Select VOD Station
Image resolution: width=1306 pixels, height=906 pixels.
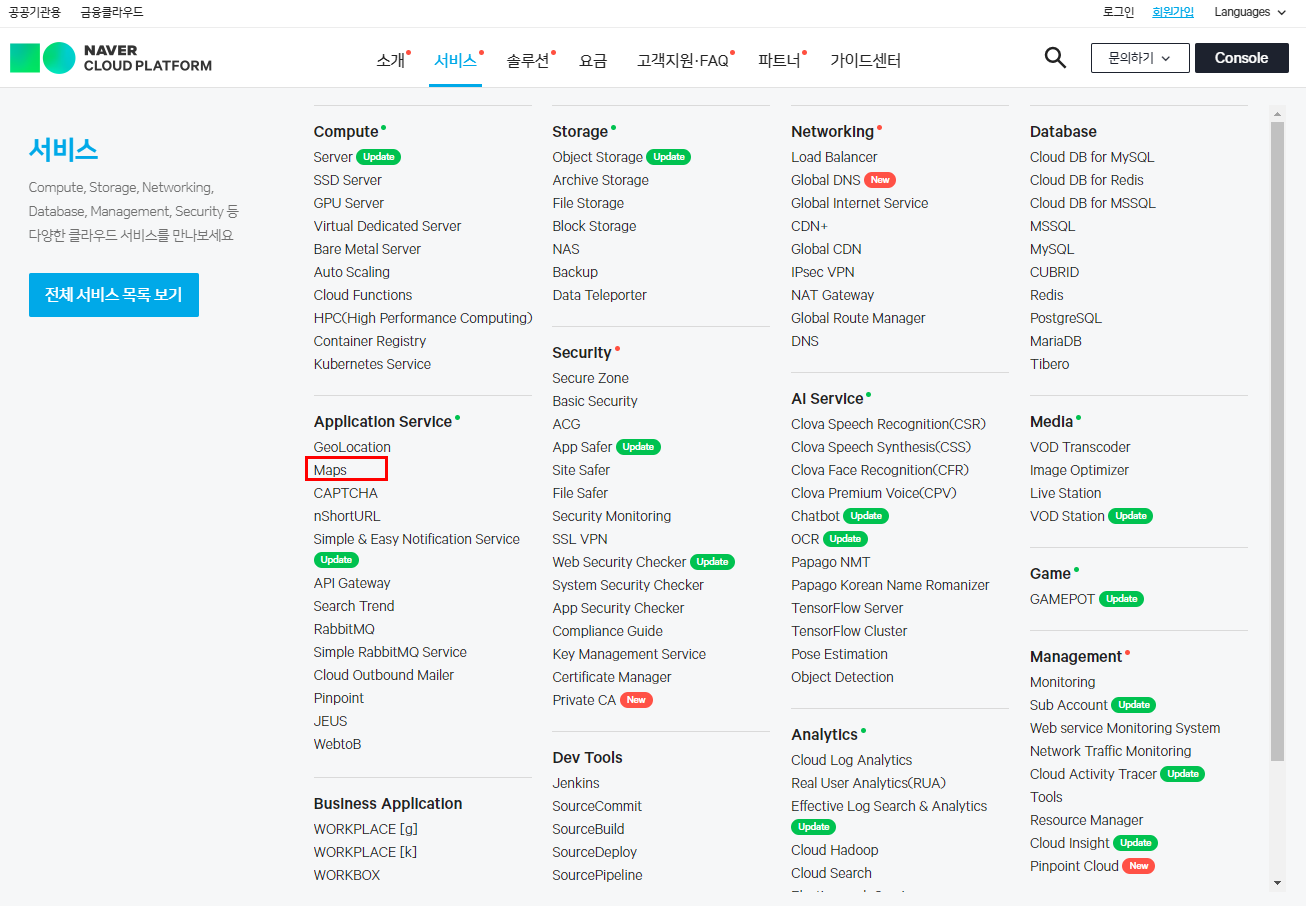(x=1067, y=516)
